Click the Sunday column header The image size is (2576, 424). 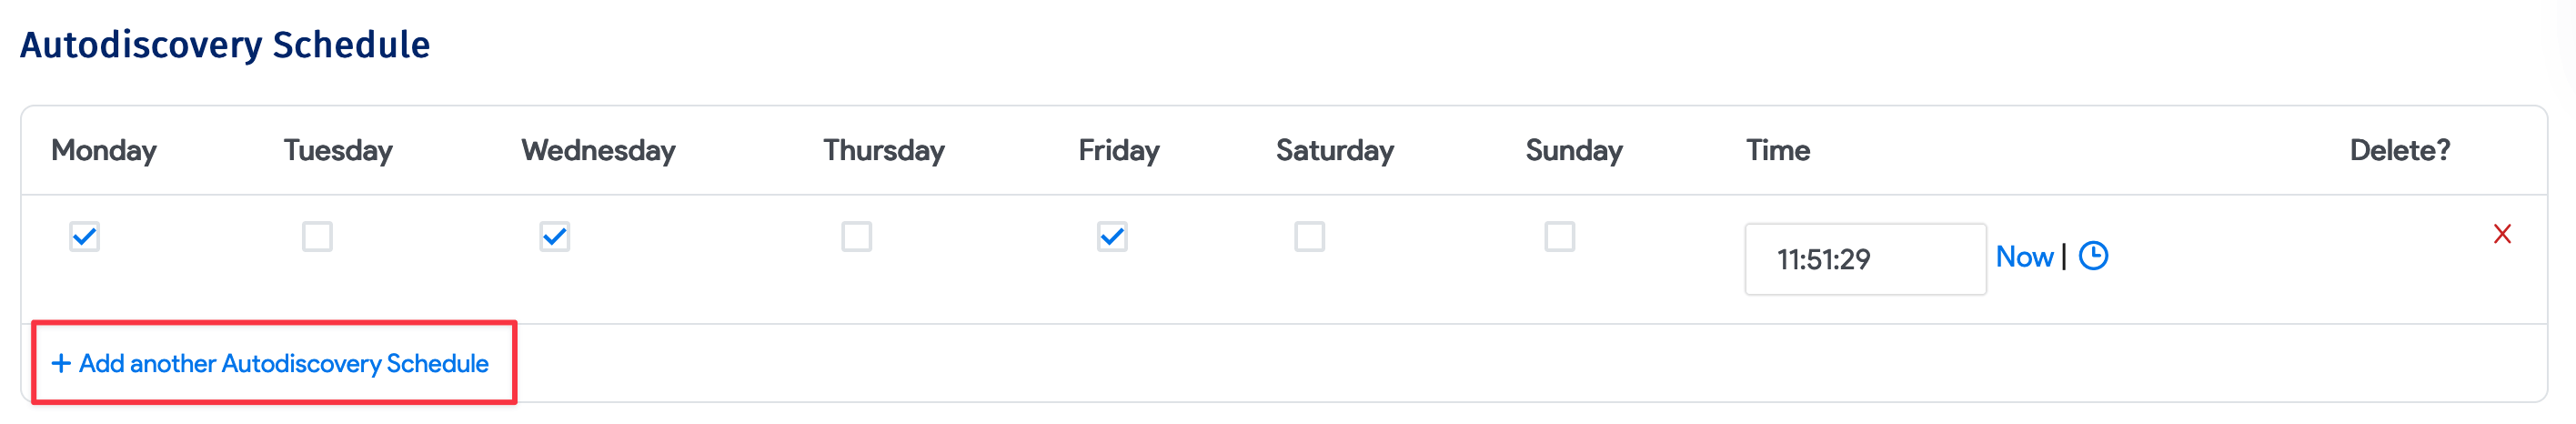[1574, 151]
